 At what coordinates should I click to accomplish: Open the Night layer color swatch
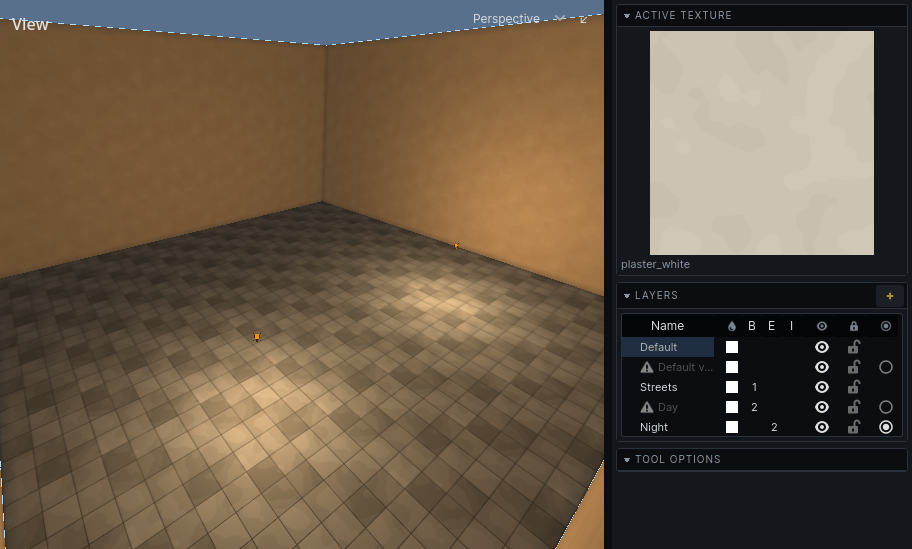tap(732, 427)
